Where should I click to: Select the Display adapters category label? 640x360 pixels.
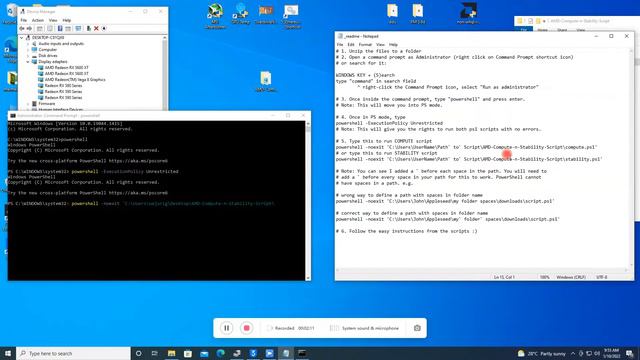pyautogui.click(x=53, y=62)
